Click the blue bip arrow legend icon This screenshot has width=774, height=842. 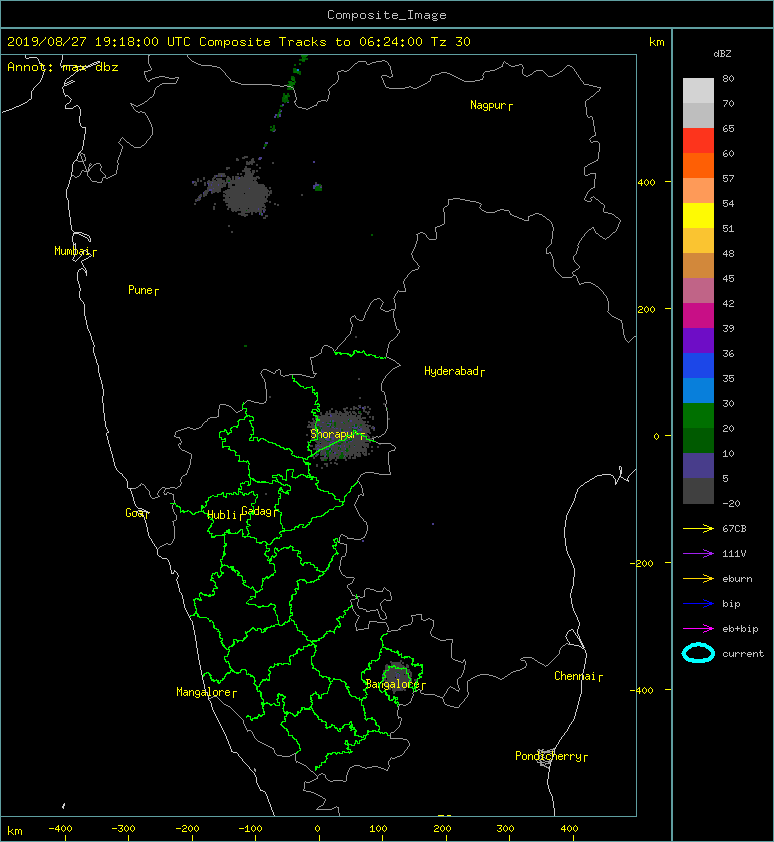698,604
